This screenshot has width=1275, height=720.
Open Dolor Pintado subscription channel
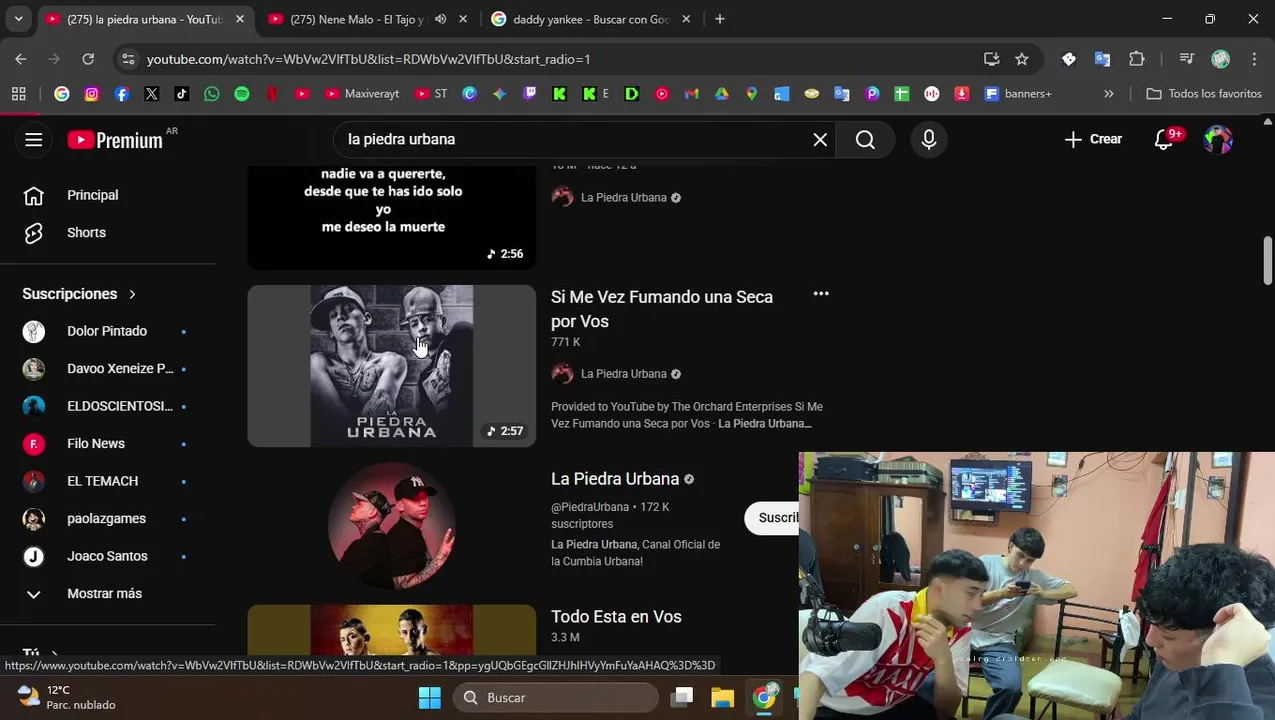(x=107, y=331)
